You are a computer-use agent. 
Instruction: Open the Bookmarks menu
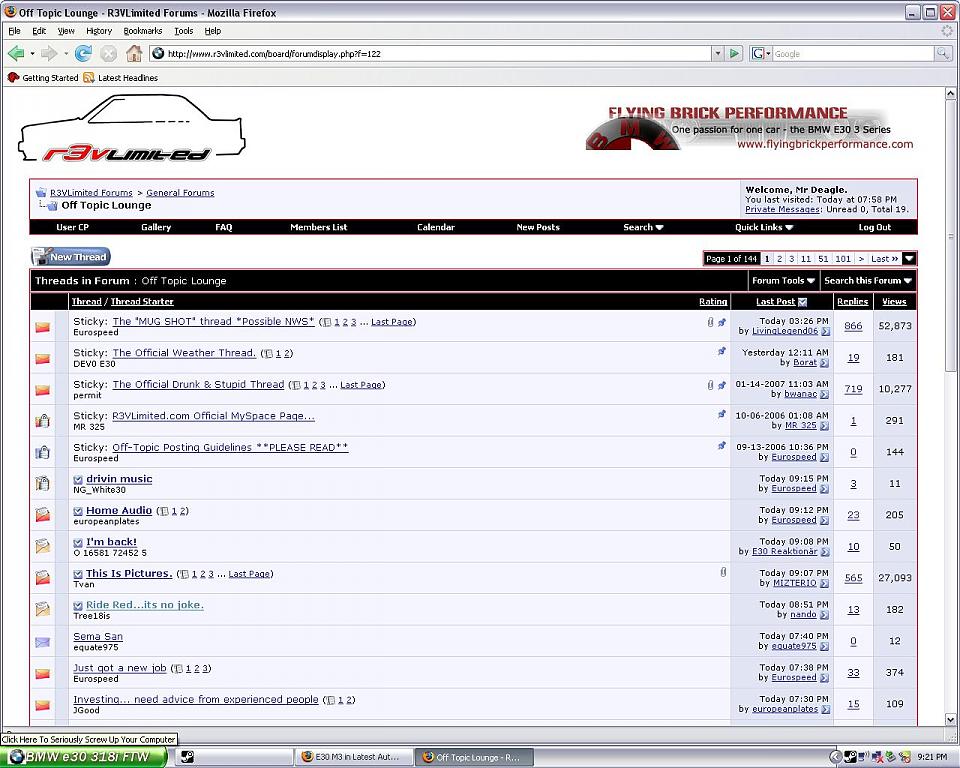tap(142, 31)
